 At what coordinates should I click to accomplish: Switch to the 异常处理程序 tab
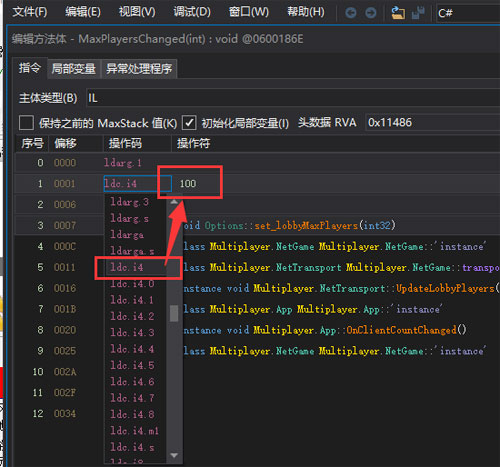pos(139,69)
